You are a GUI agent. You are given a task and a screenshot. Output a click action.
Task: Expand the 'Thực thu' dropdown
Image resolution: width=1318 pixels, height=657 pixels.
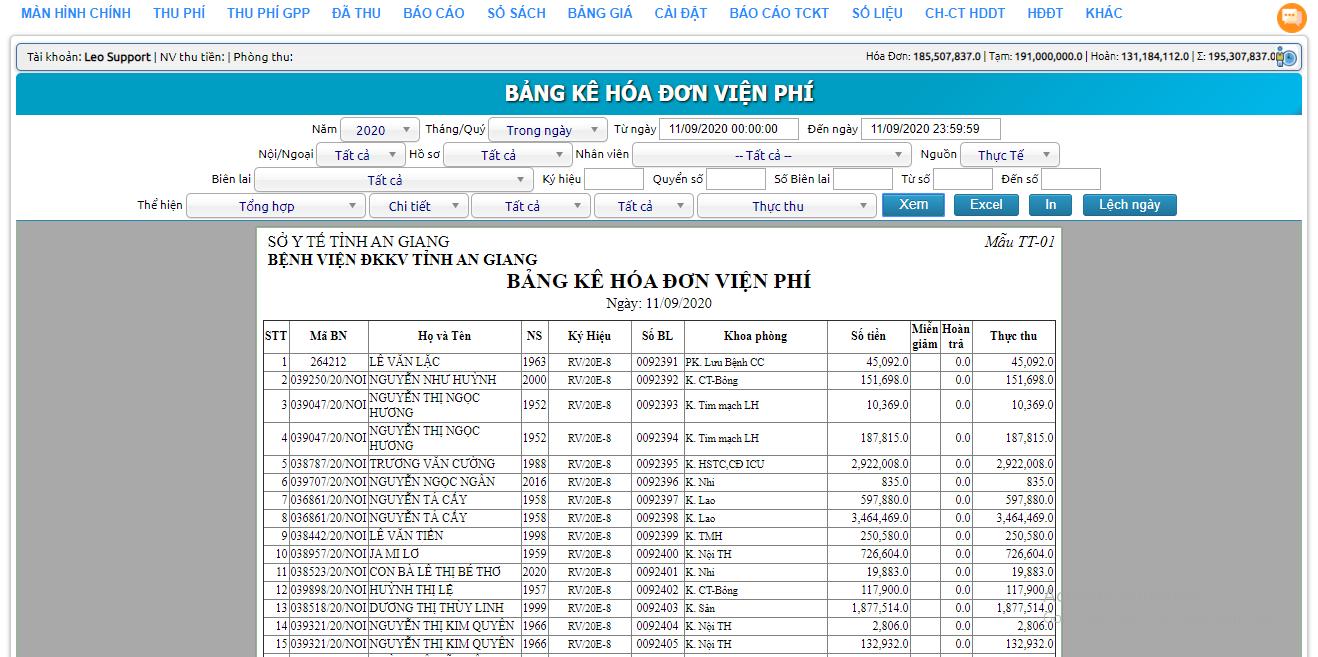(787, 206)
